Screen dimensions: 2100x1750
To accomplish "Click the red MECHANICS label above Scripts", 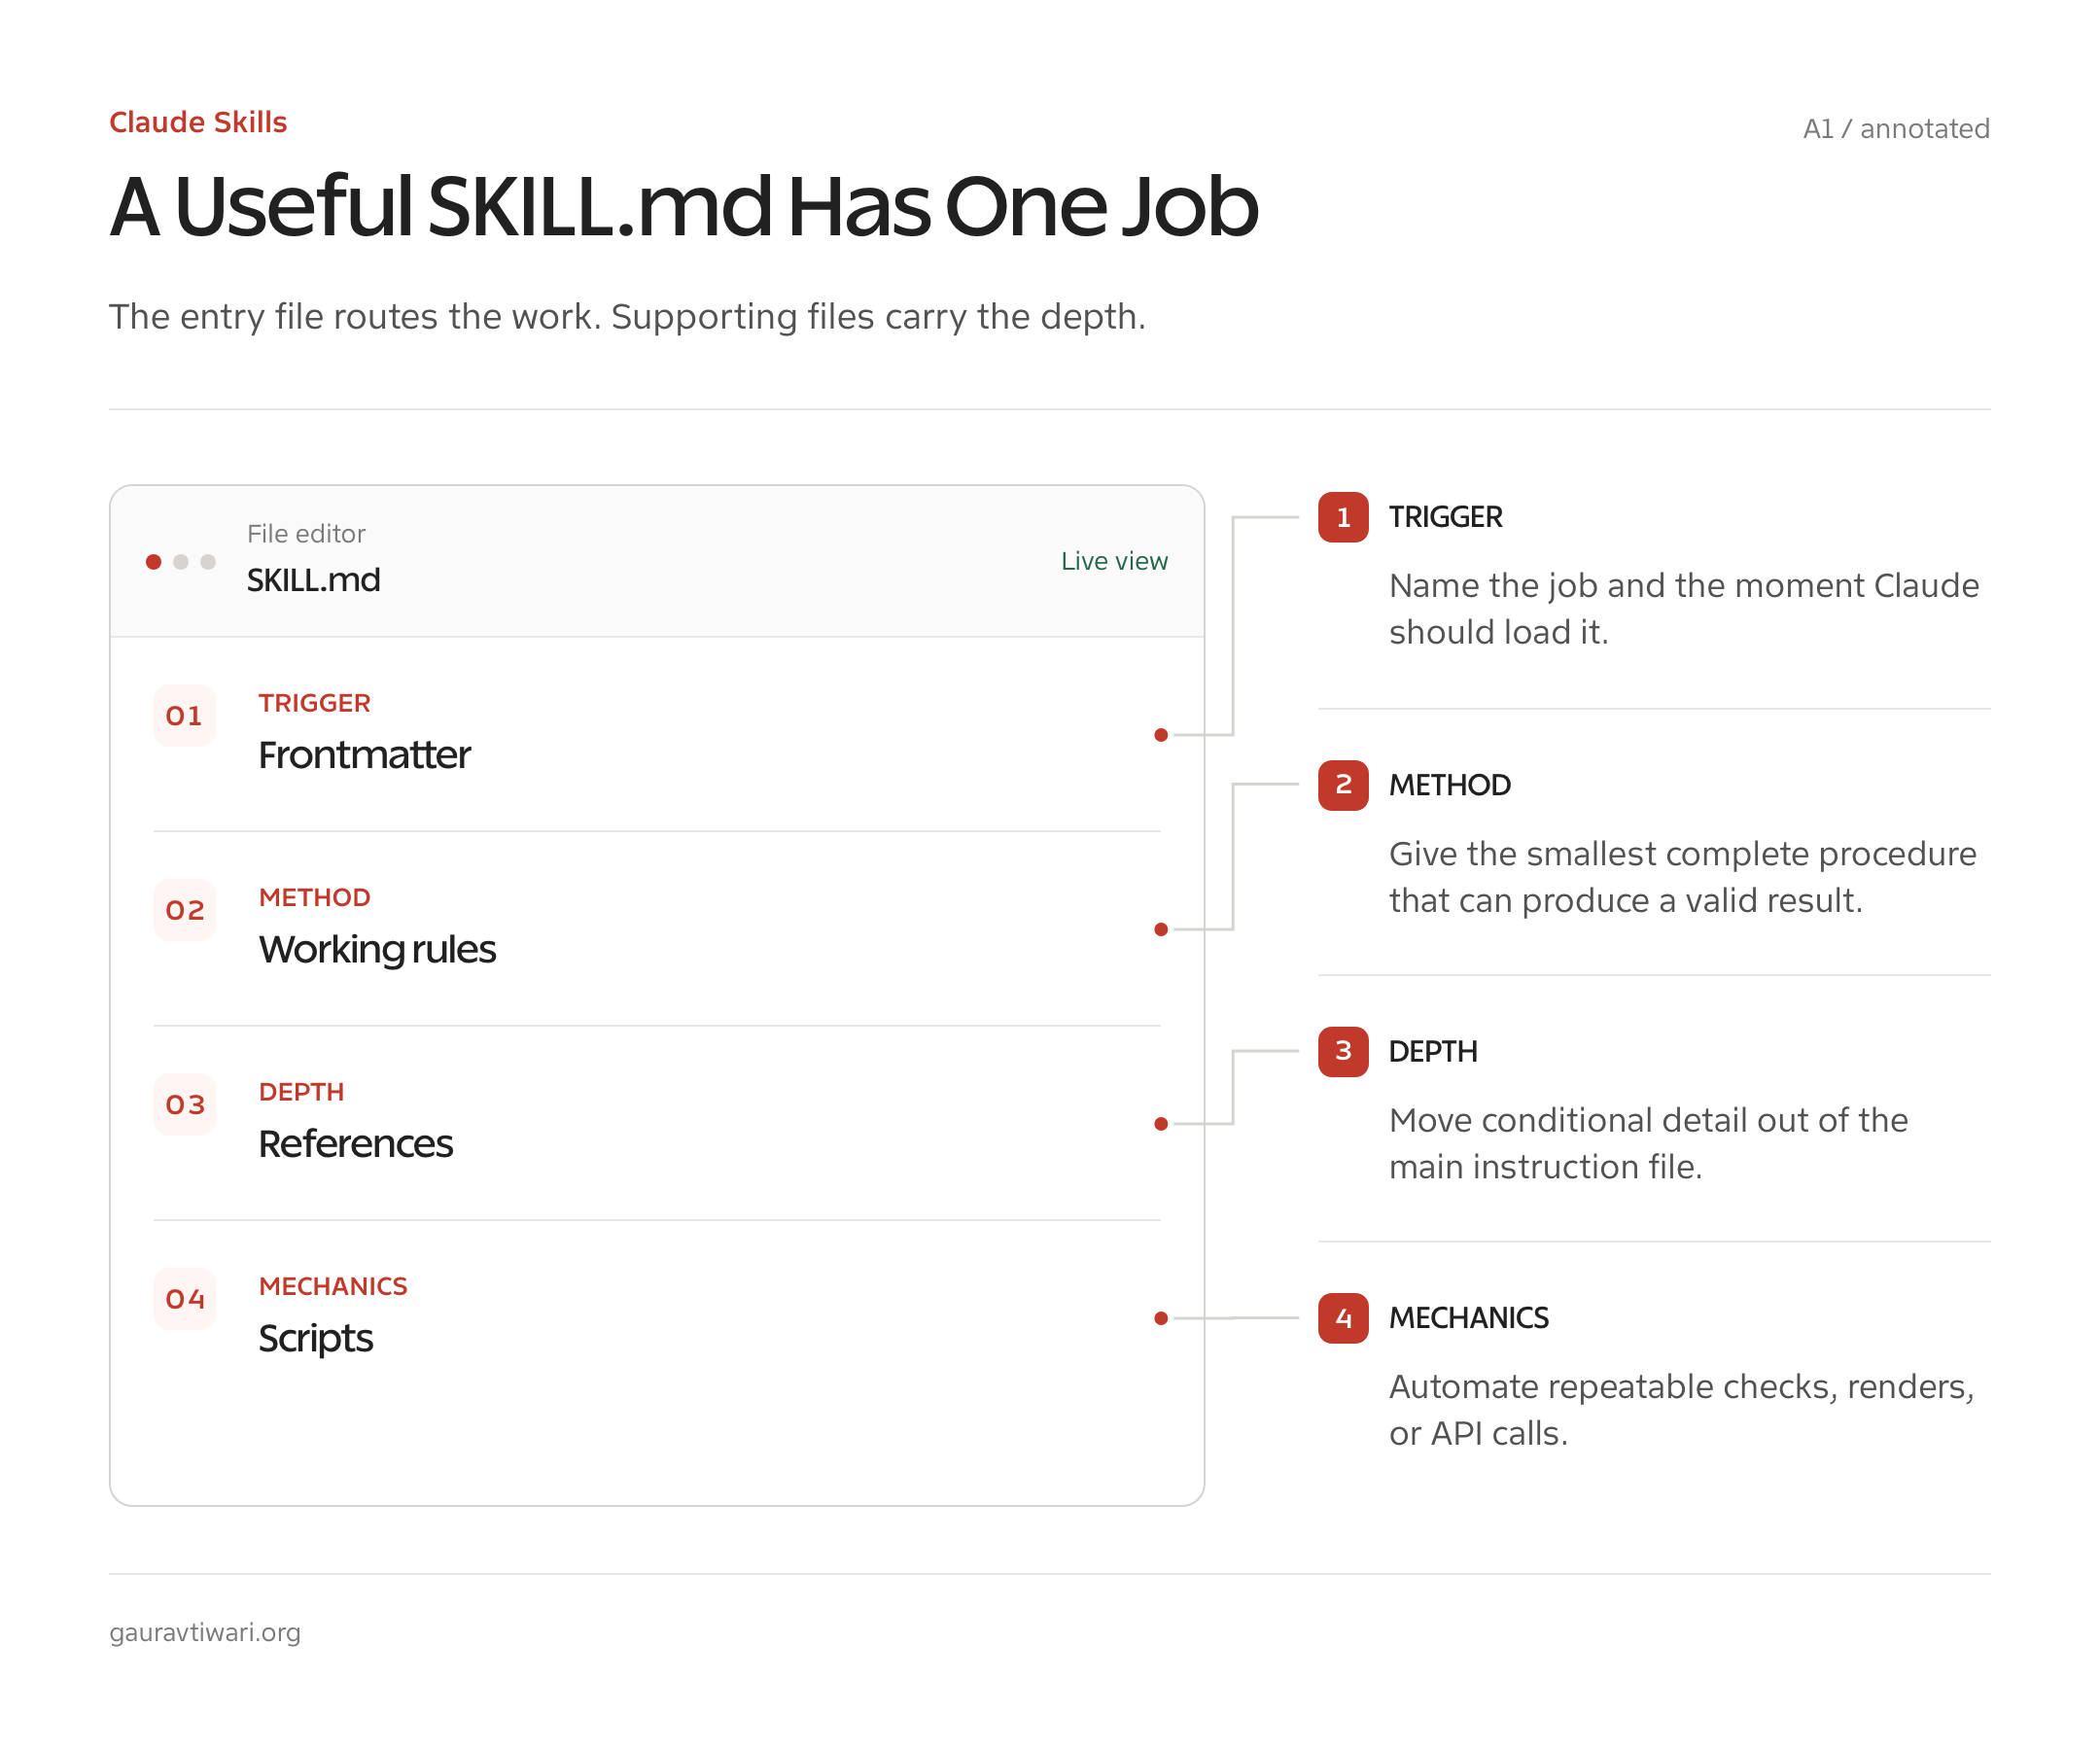I will [333, 1286].
